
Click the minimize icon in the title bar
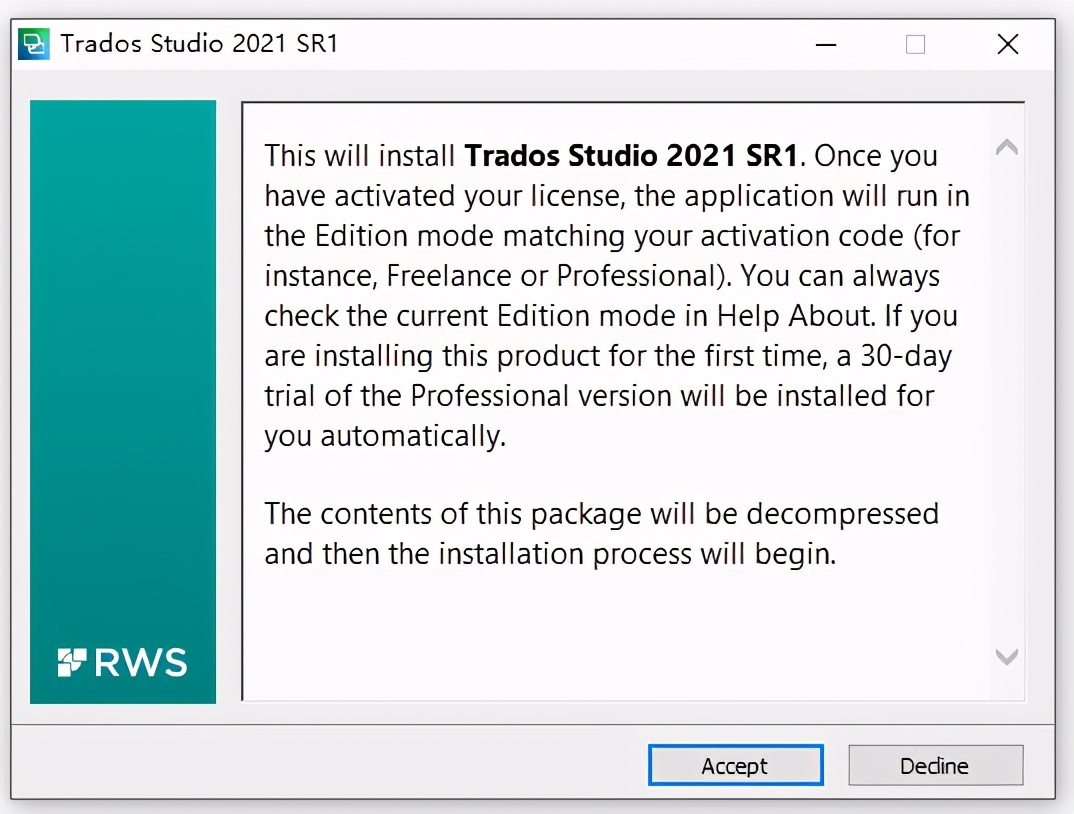pyautogui.click(x=825, y=45)
